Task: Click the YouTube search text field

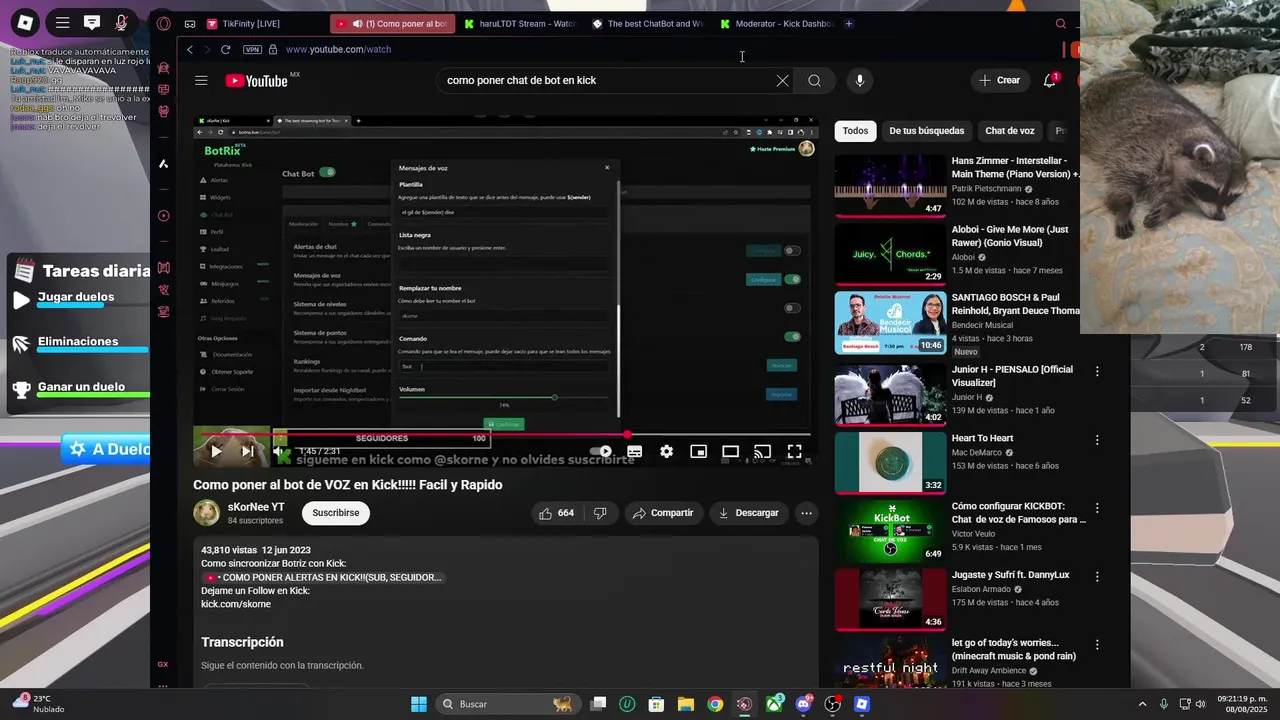Action: 605,80
